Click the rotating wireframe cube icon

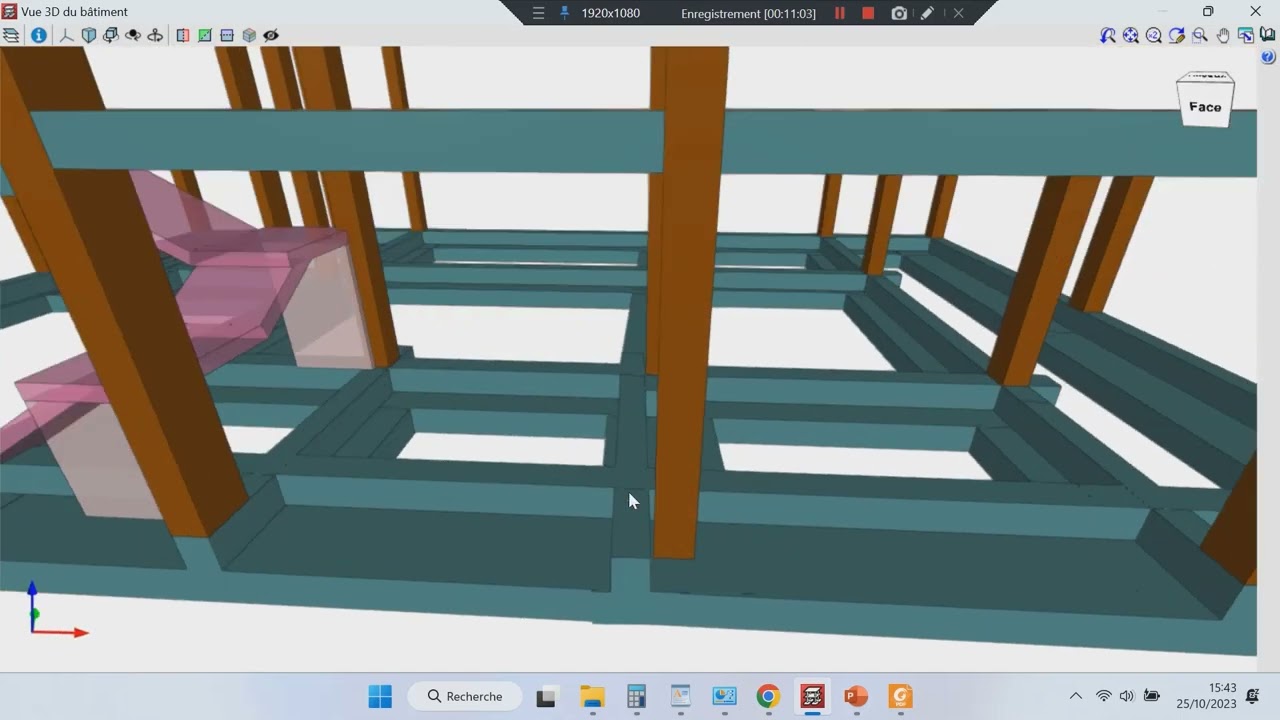[111, 35]
